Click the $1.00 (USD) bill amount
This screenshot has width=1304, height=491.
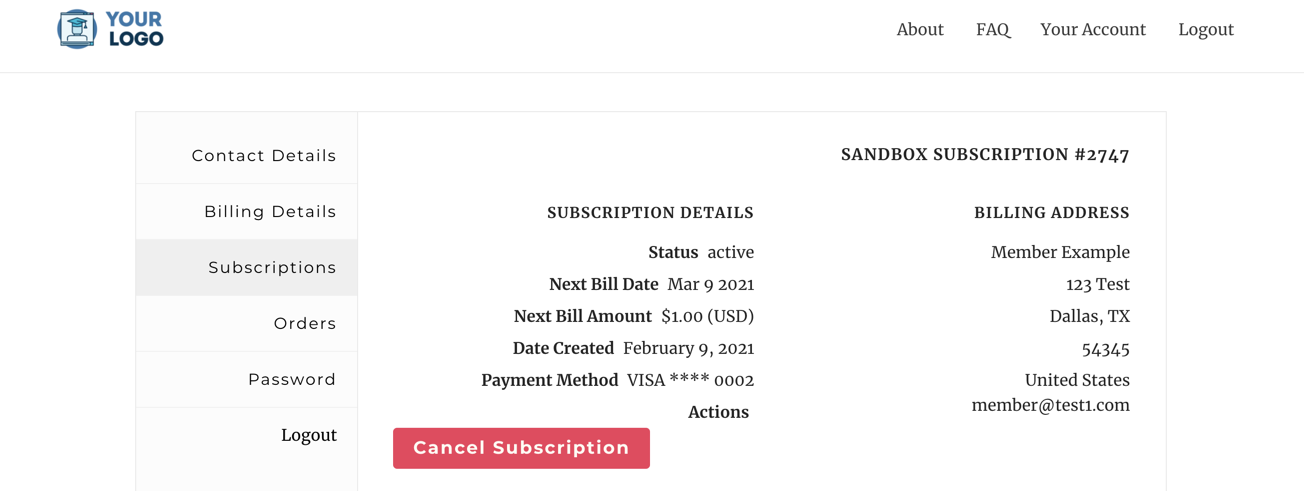[708, 316]
